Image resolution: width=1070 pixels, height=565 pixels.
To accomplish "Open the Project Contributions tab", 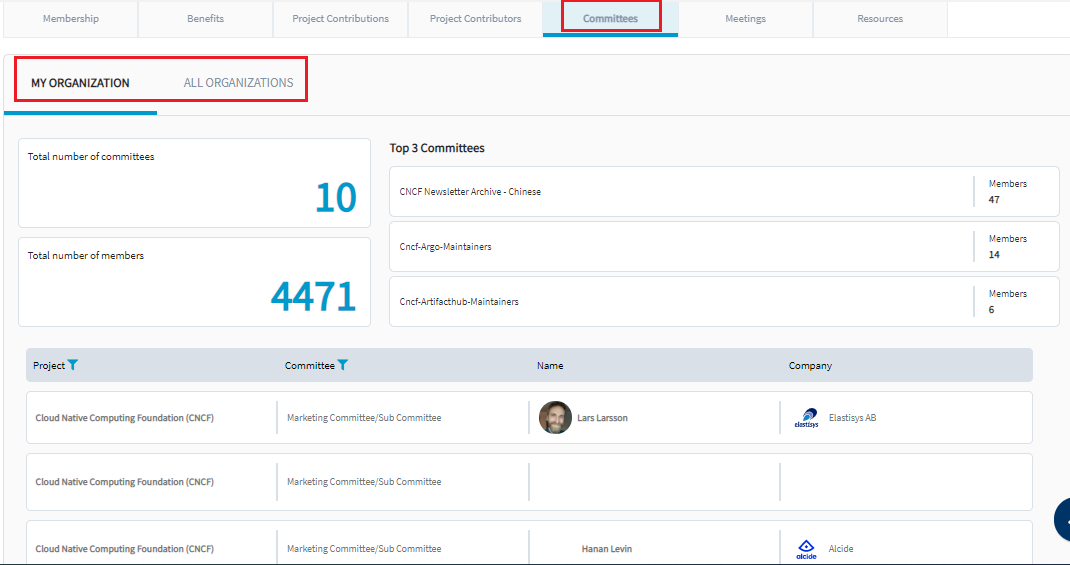I will 341,18.
